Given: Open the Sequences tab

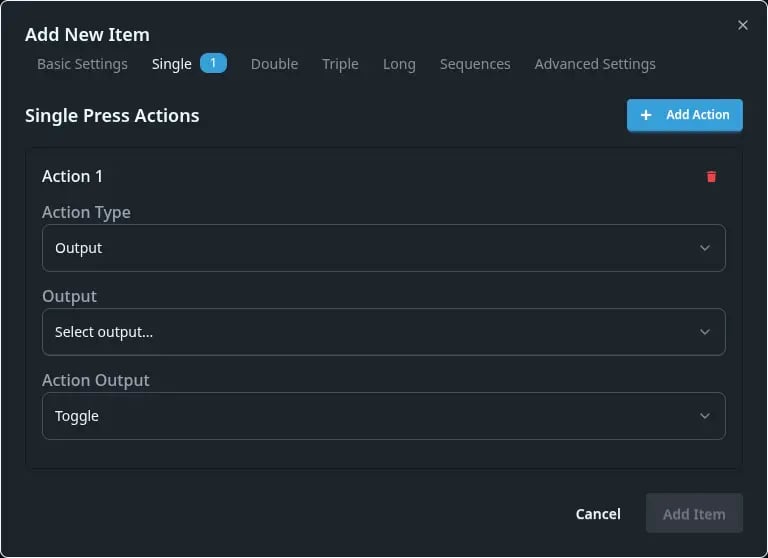Looking at the screenshot, I should point(475,64).
